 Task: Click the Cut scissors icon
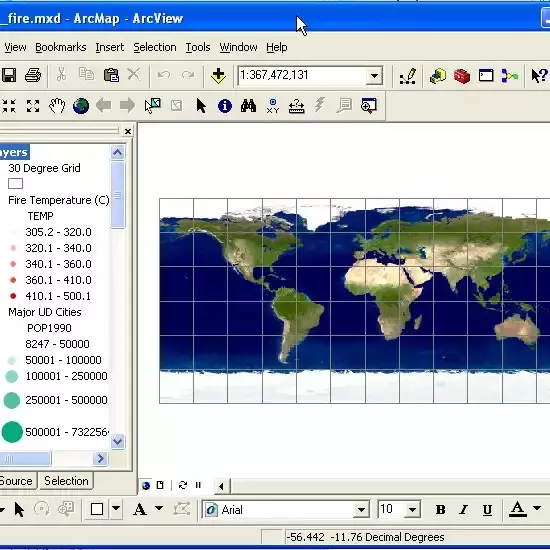[x=61, y=75]
